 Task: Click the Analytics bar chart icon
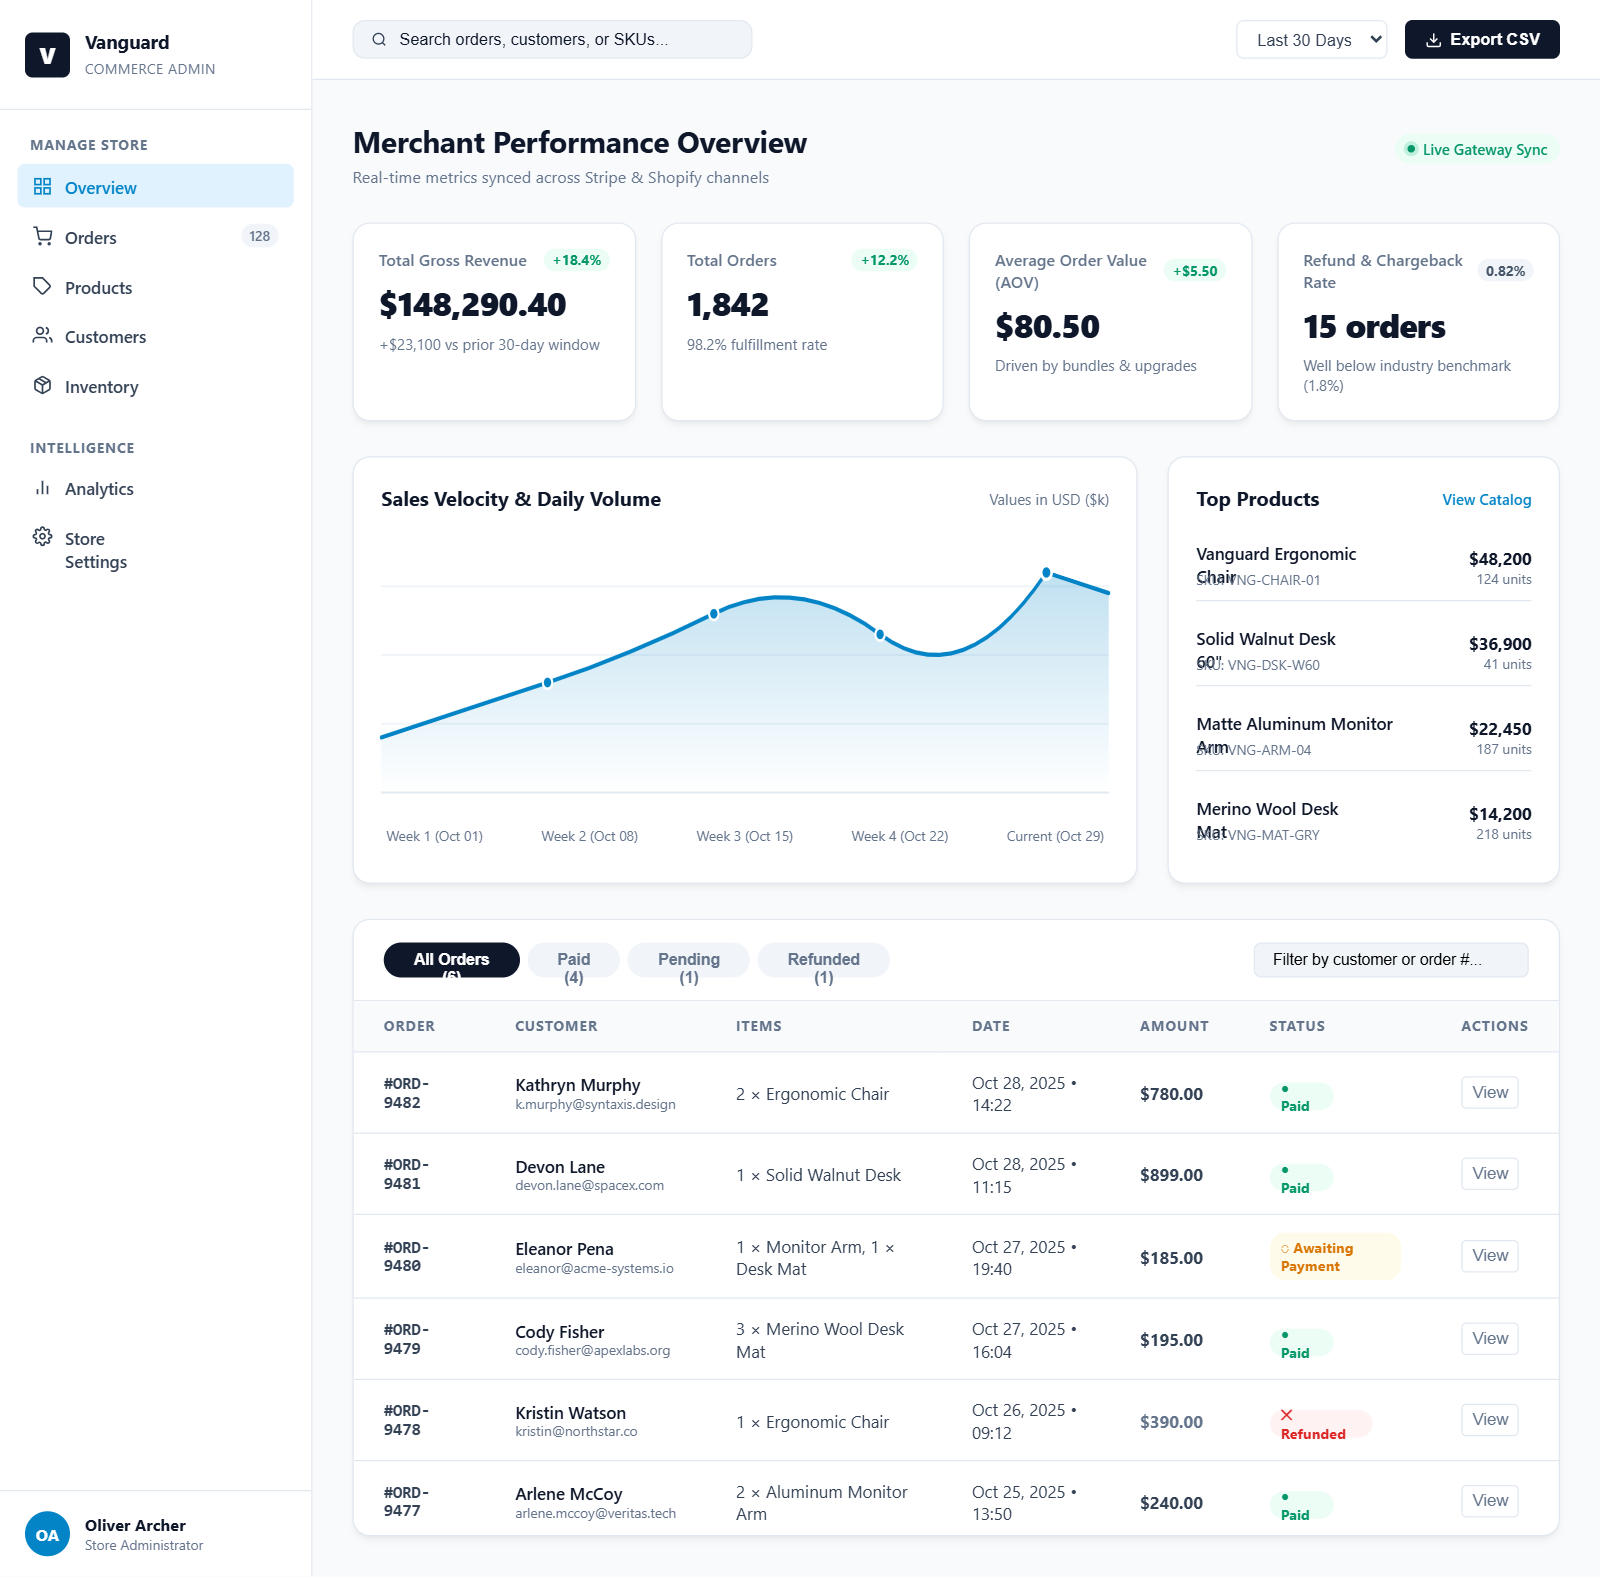click(x=42, y=488)
